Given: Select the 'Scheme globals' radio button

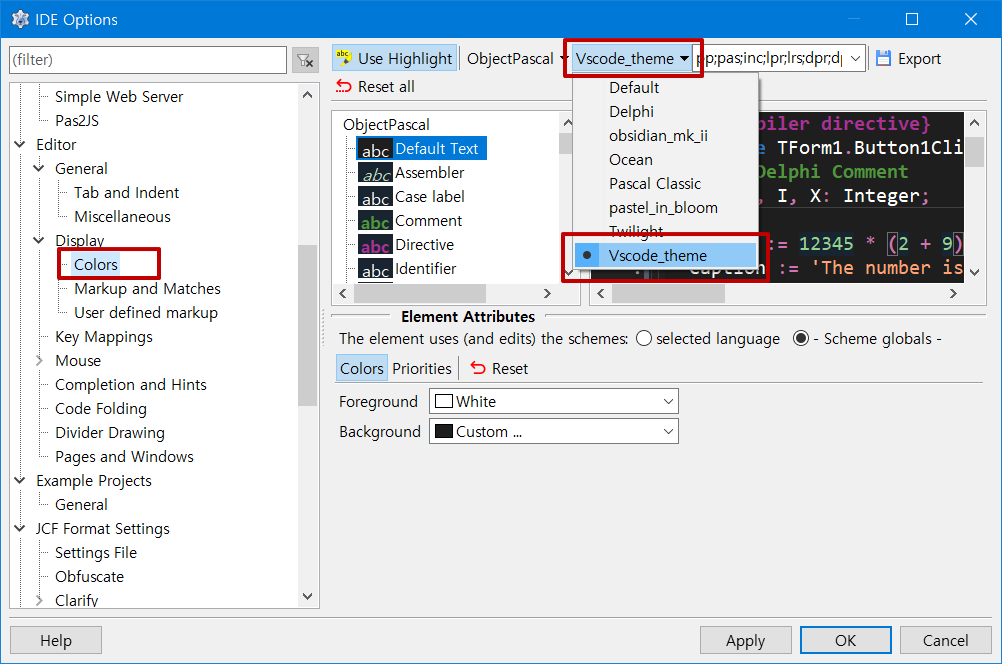Looking at the screenshot, I should click(x=801, y=339).
